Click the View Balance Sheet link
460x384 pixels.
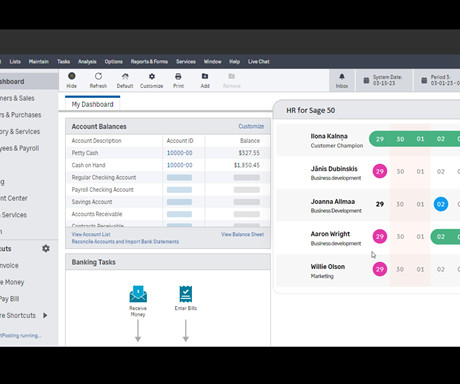tap(242, 234)
